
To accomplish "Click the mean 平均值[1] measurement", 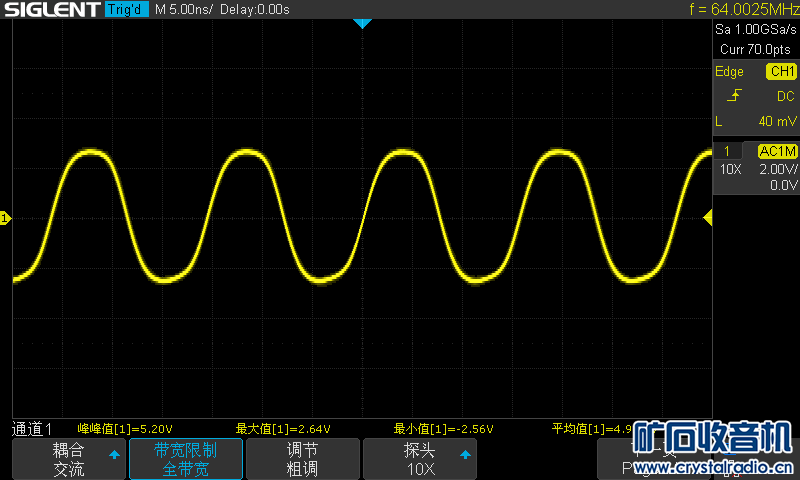I will [592, 429].
